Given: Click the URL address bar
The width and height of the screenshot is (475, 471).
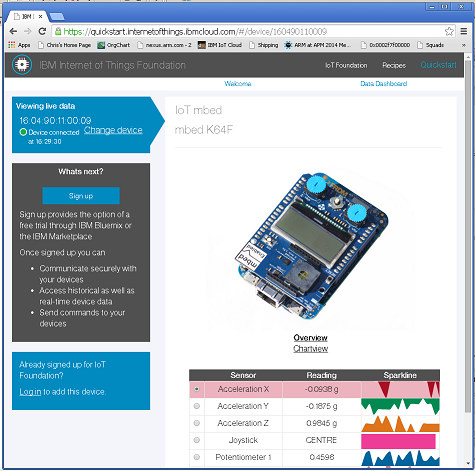Looking at the screenshot, I should (x=248, y=32).
